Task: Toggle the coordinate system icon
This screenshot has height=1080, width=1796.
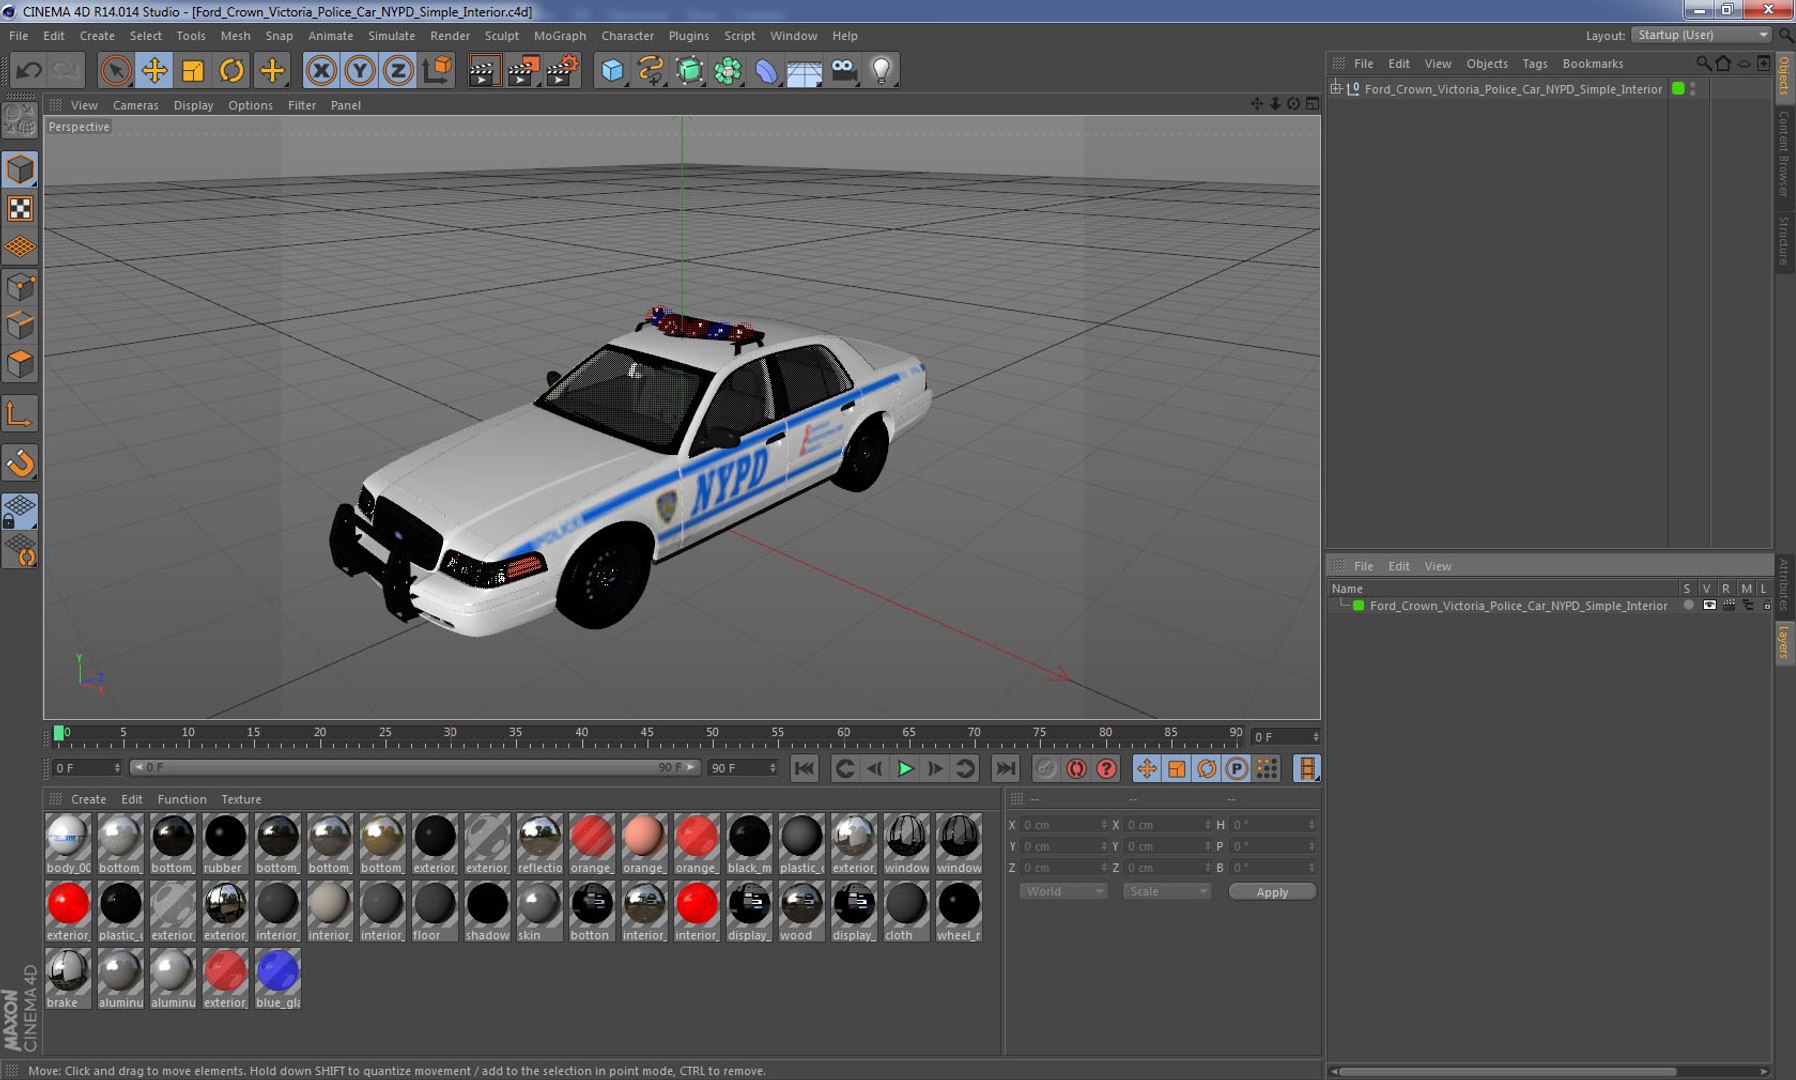Action: (437, 70)
